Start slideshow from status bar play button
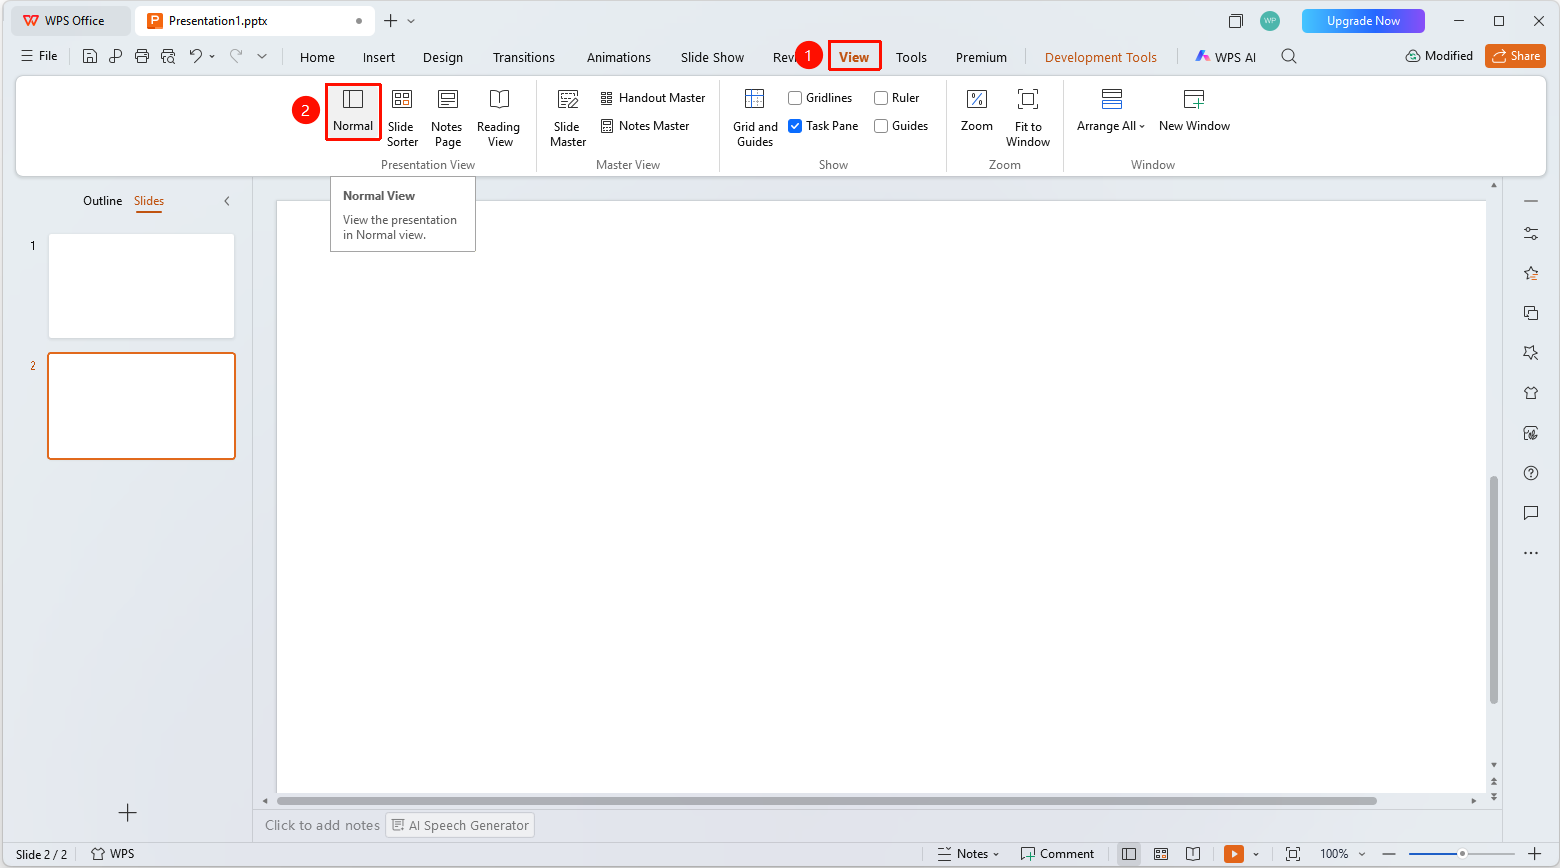The image size is (1560, 868). [1234, 854]
